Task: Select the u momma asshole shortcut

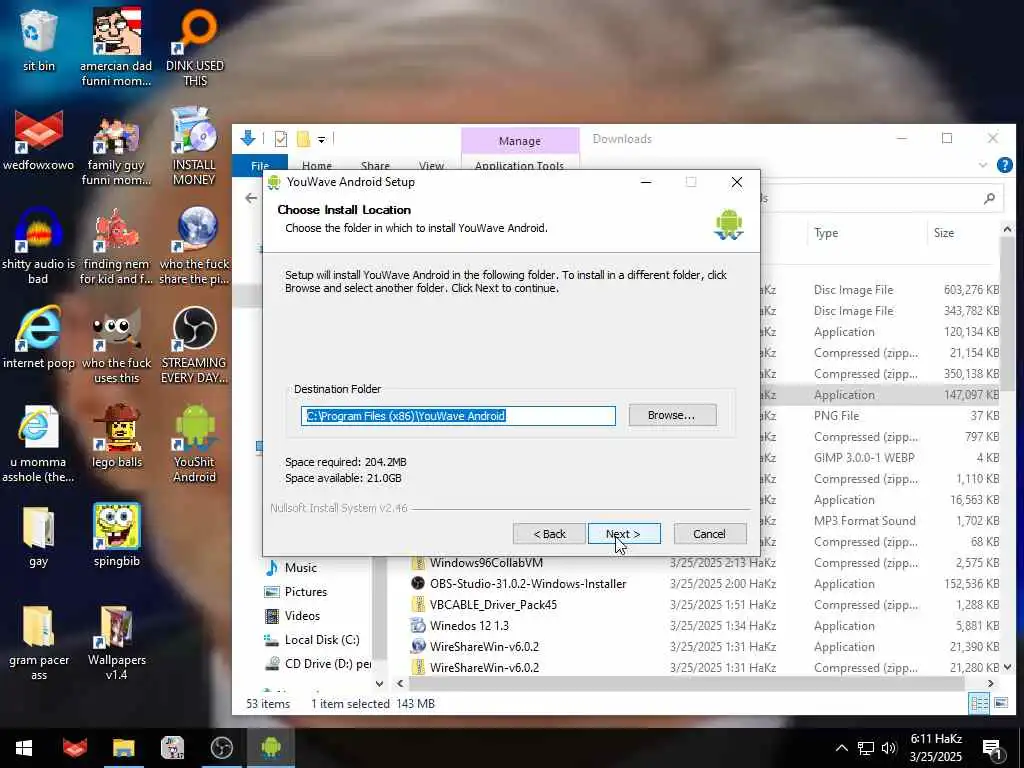Action: [x=38, y=444]
